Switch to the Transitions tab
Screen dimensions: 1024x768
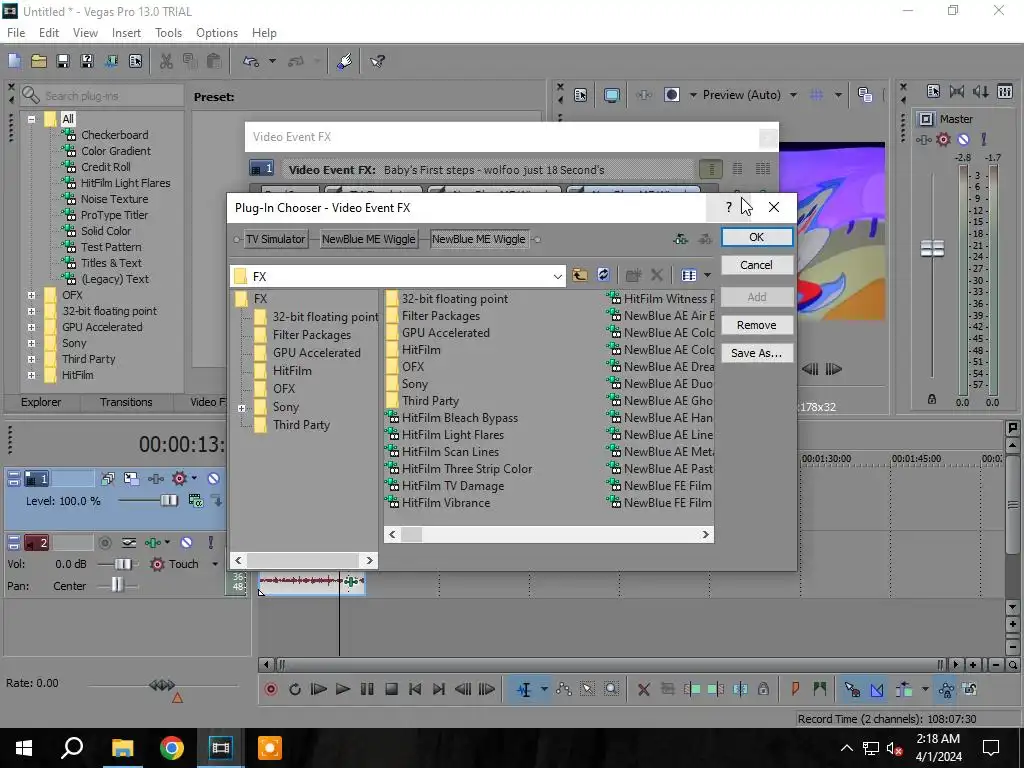pyautogui.click(x=126, y=402)
